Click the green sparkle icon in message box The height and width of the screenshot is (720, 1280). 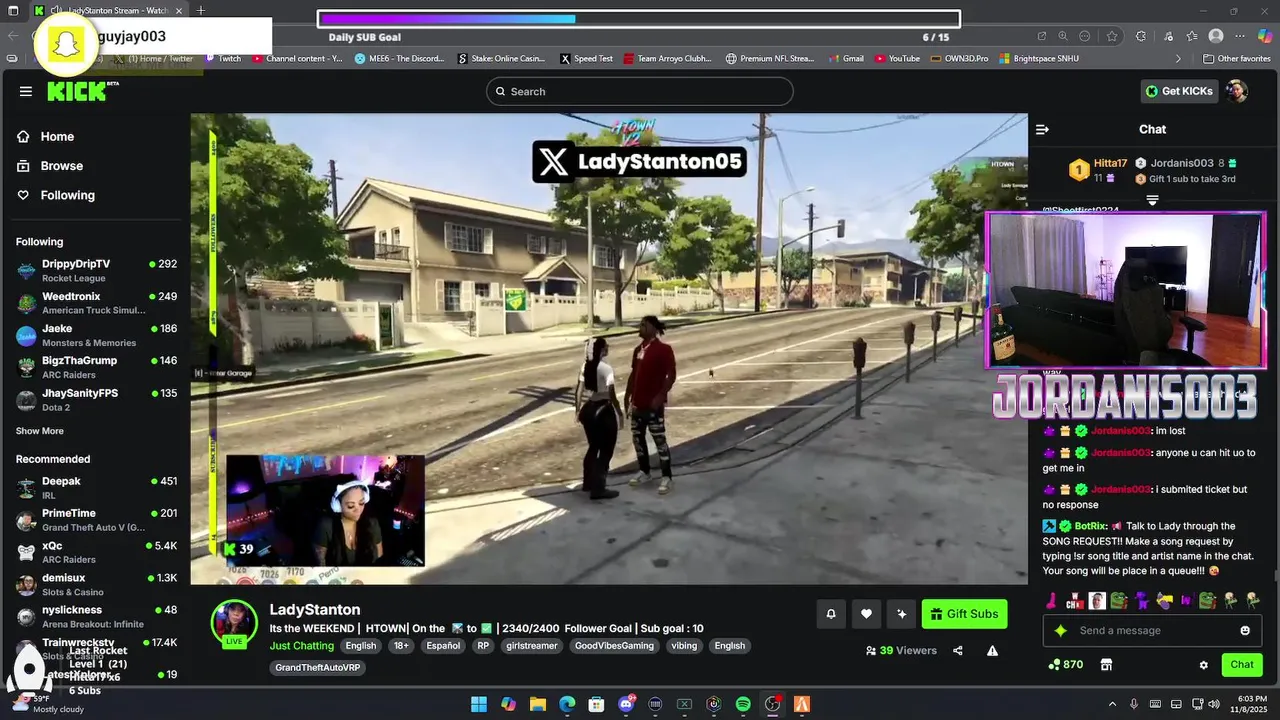pos(1061,631)
